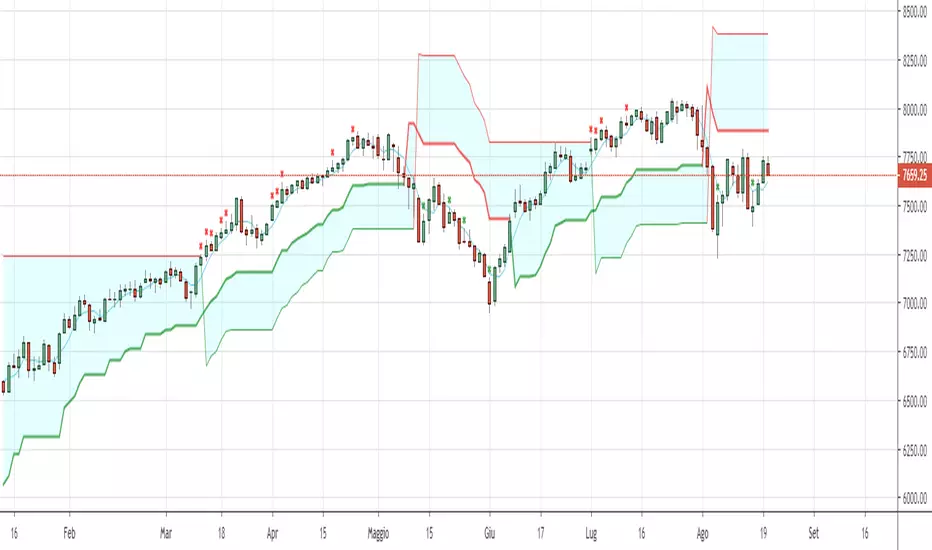Select the Apr date on the time axis
The height and width of the screenshot is (550, 932).
271,535
